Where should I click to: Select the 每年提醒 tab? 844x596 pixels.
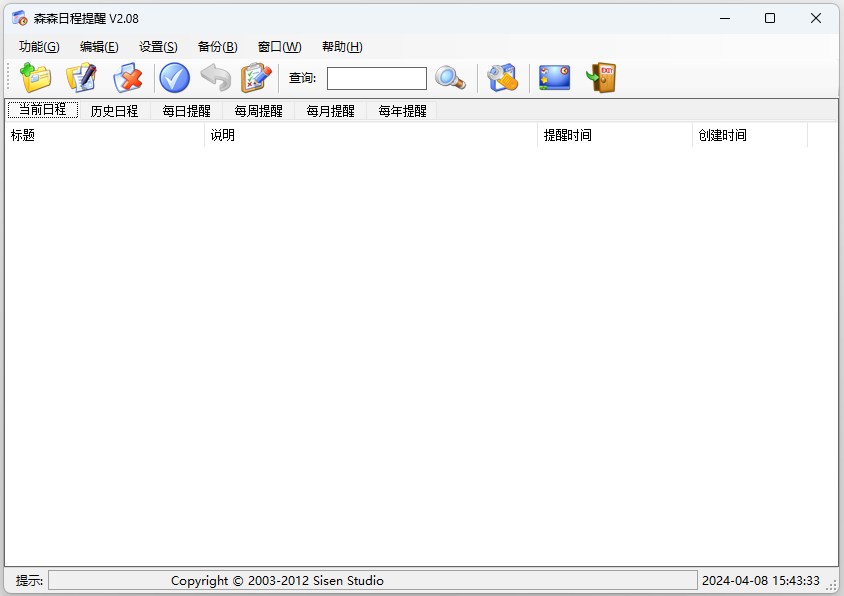tap(402, 111)
